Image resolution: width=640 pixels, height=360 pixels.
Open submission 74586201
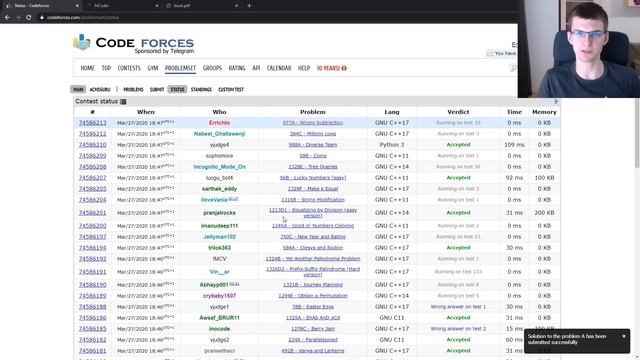click(93, 213)
